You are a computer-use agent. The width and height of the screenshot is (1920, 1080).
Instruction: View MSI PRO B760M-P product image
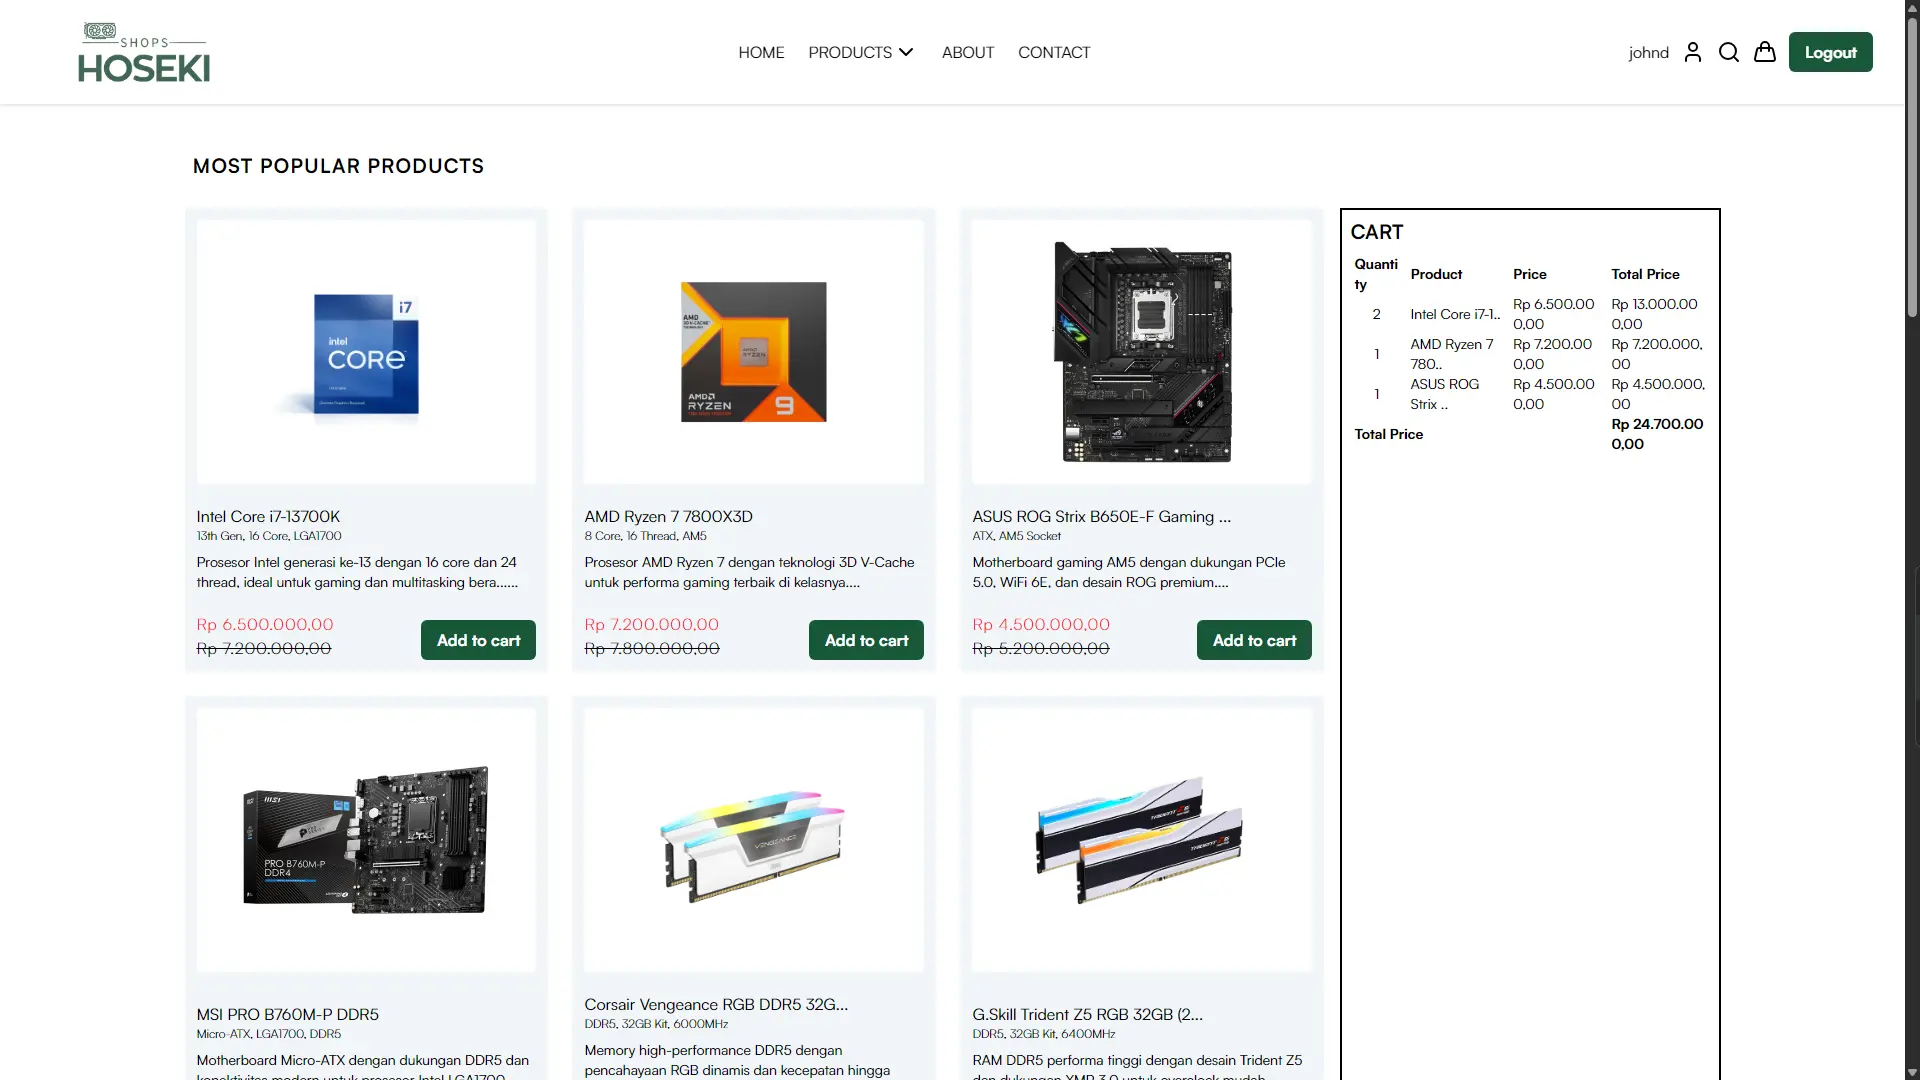coord(366,840)
